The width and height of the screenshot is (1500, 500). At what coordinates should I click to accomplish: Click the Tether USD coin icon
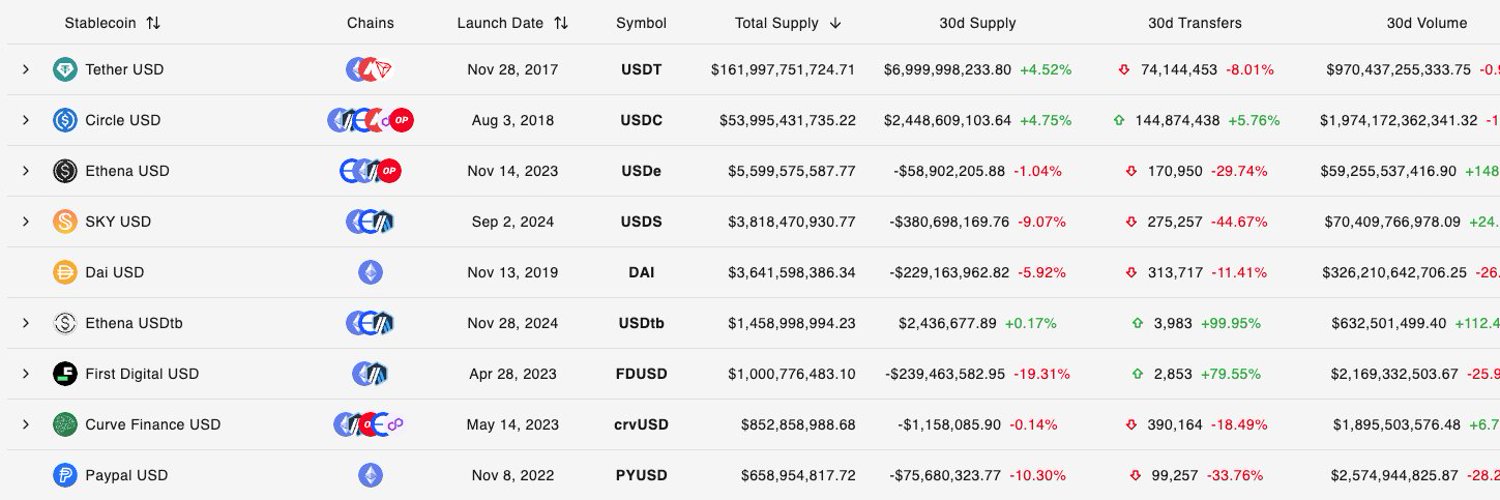[65, 69]
